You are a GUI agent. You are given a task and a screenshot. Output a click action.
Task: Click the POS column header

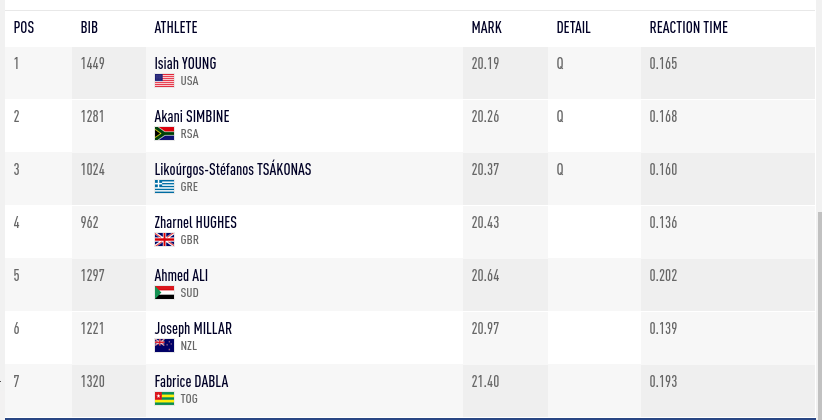[x=24, y=27]
